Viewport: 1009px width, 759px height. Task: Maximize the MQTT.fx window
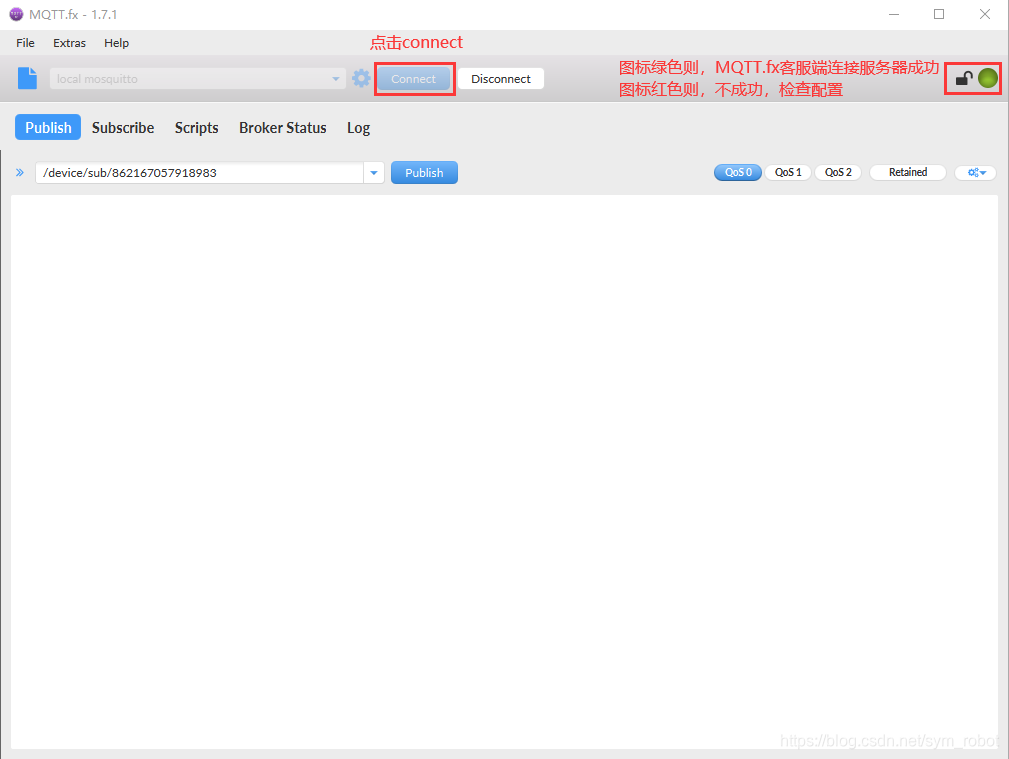(x=939, y=14)
